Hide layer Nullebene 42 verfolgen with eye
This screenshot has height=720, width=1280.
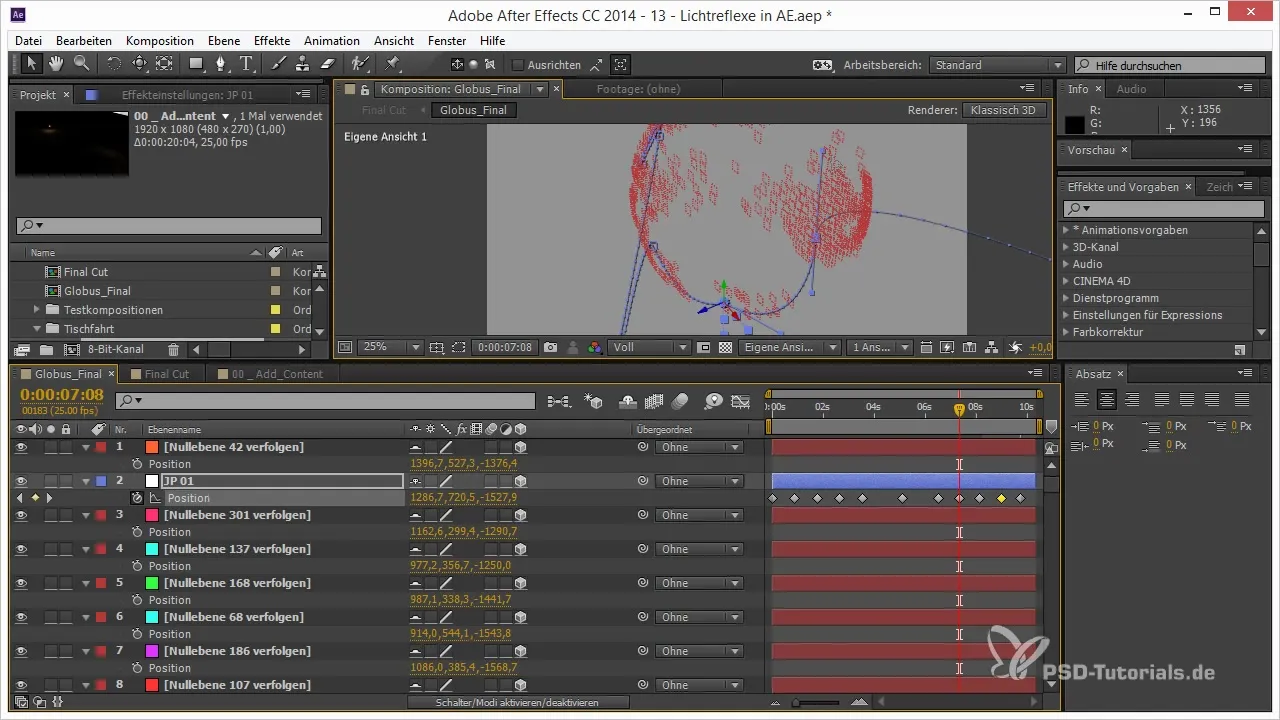coord(21,447)
